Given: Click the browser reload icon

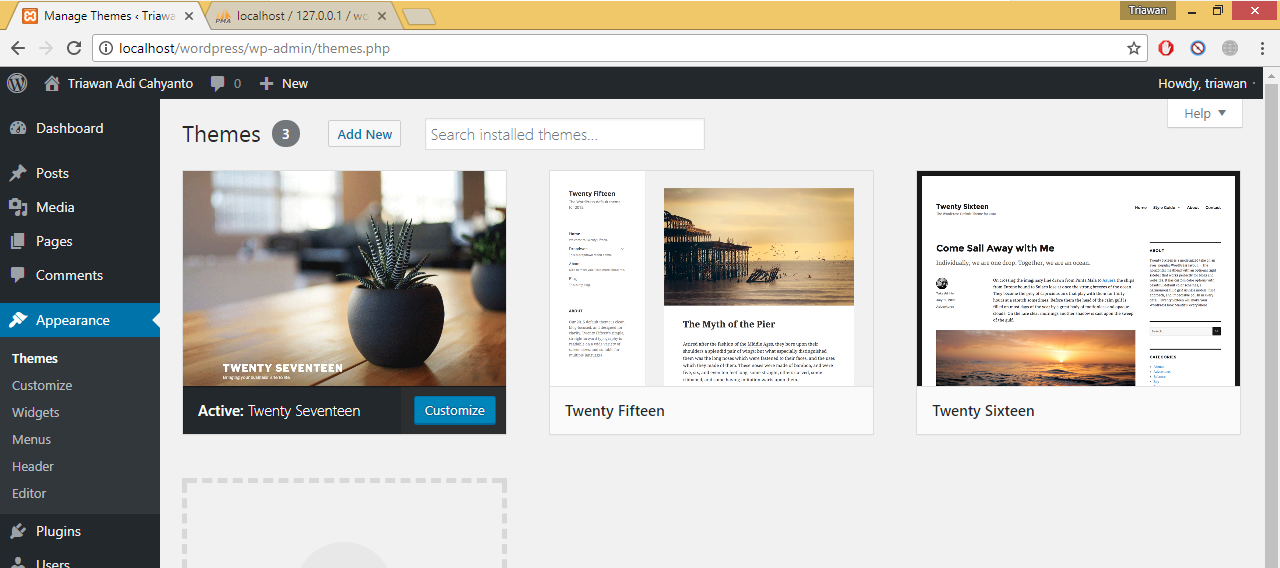Looking at the screenshot, I should click(74, 48).
